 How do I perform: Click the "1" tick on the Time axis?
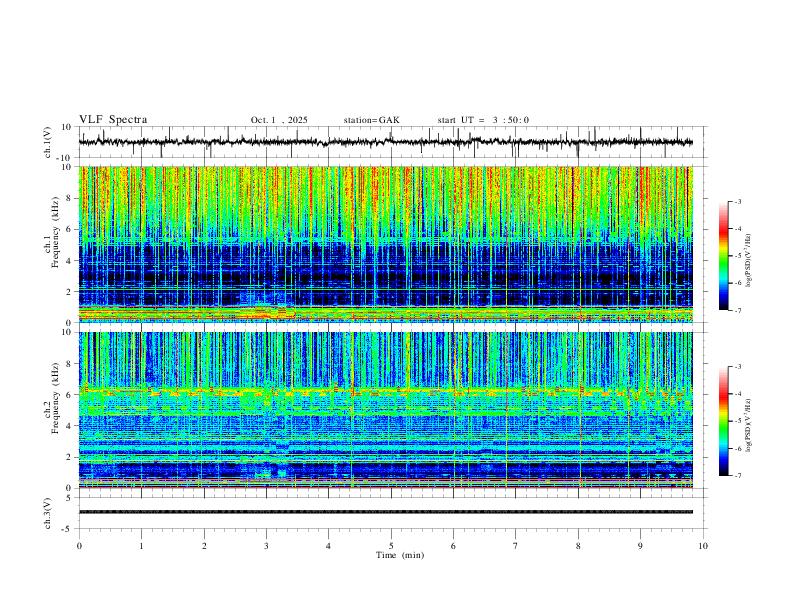click(x=141, y=546)
